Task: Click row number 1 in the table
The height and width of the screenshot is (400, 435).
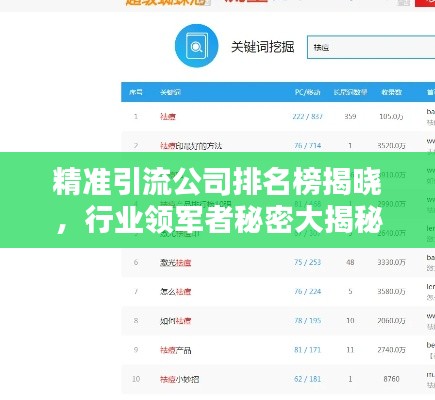Action: [136, 116]
